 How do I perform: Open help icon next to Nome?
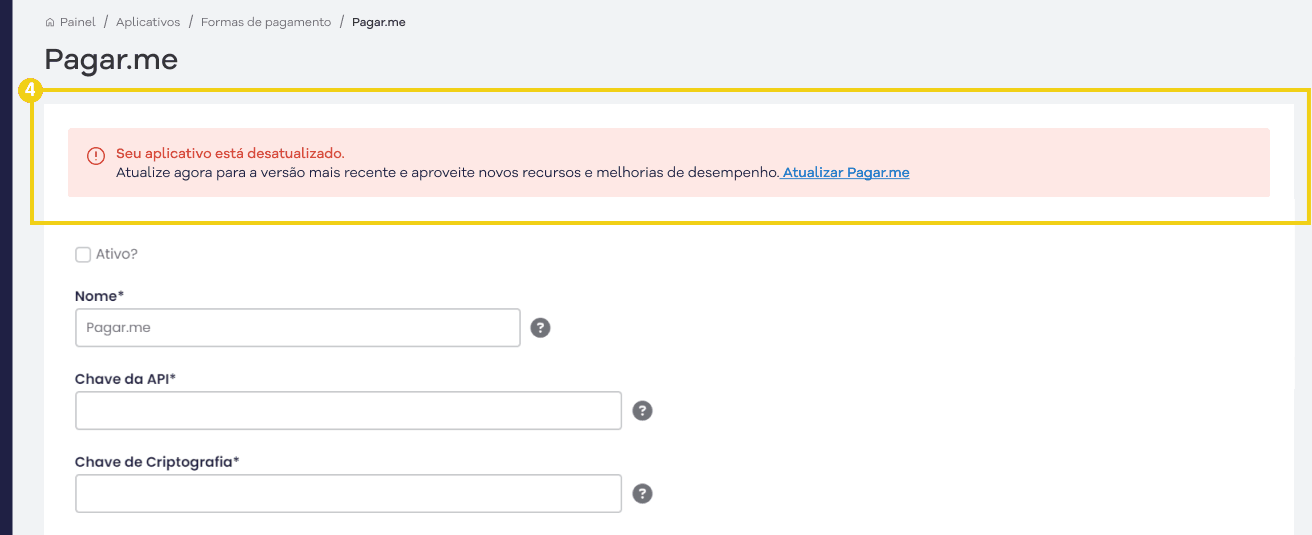[x=541, y=327]
